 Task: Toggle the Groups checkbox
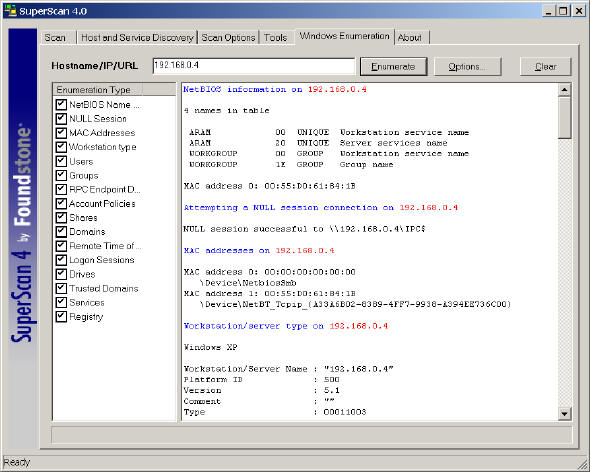click(61, 175)
